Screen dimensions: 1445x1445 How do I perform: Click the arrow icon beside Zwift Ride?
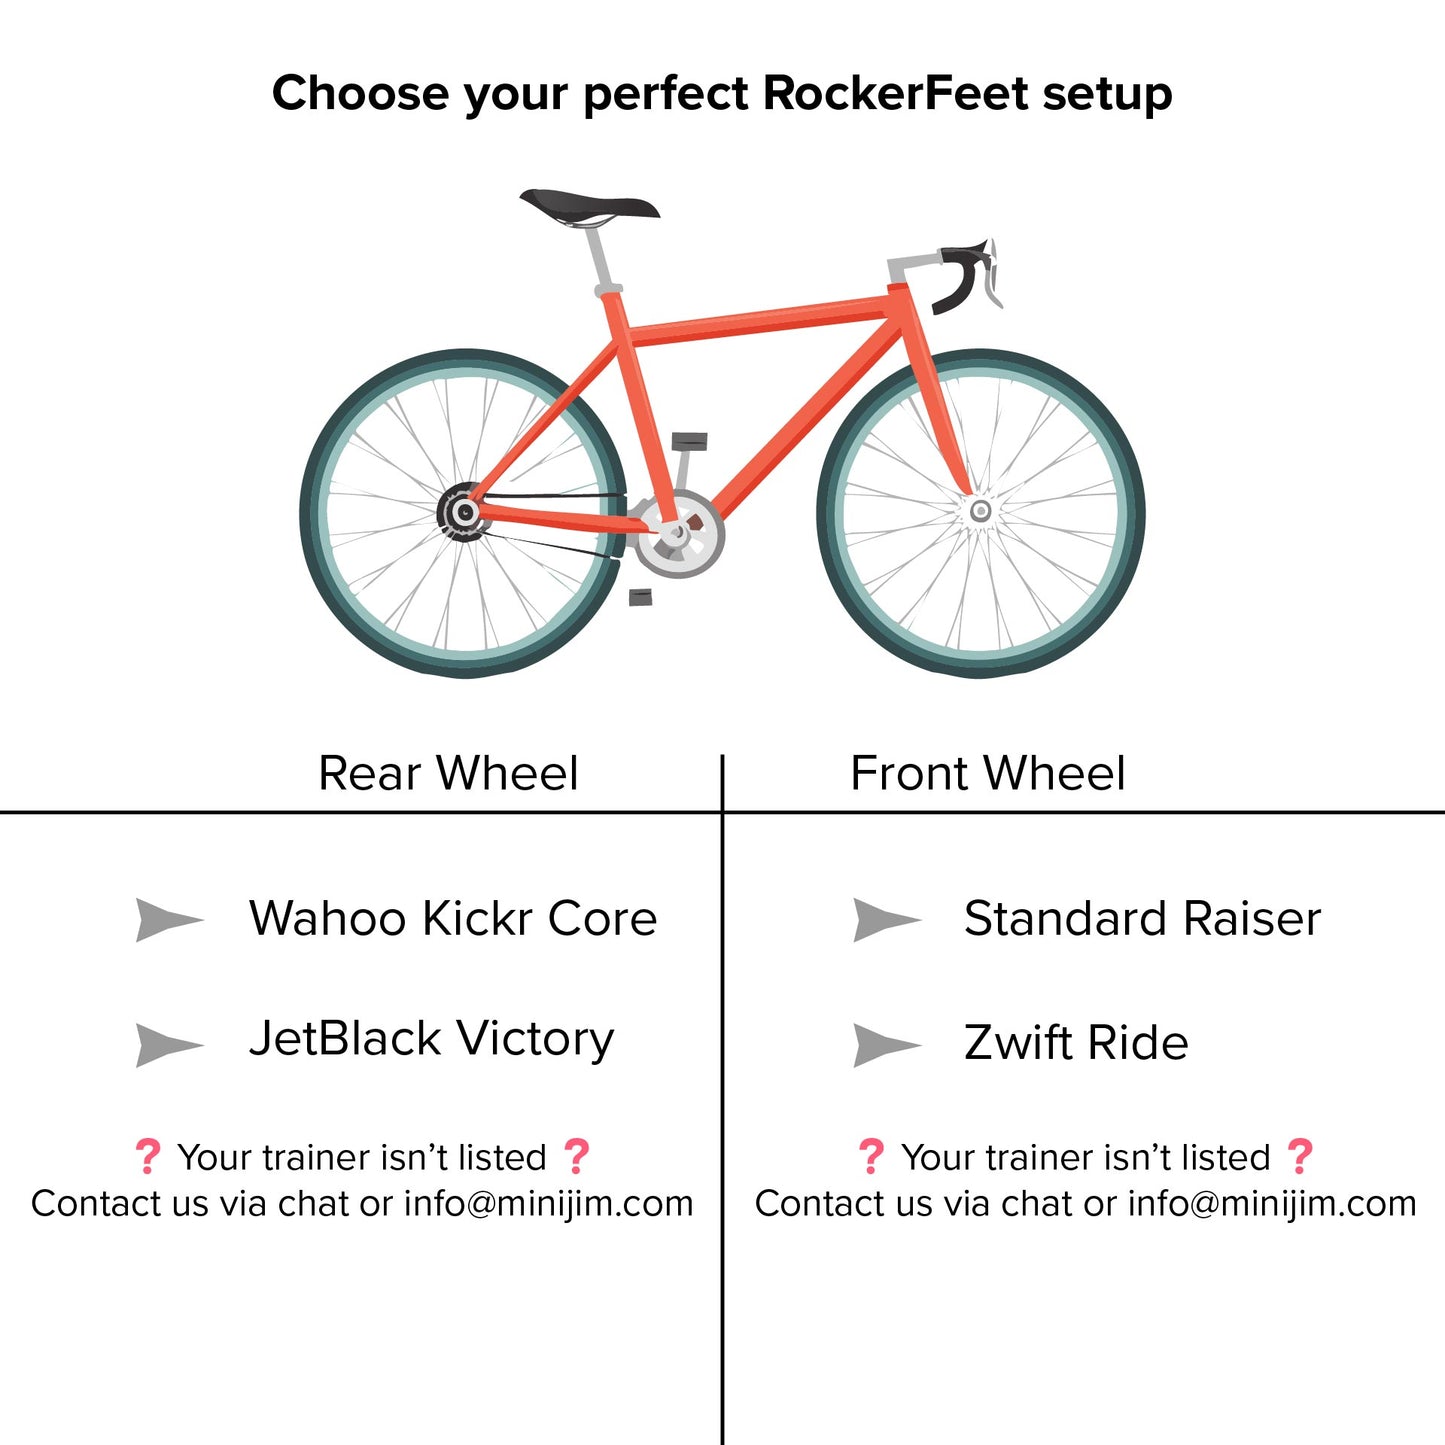[887, 1046]
